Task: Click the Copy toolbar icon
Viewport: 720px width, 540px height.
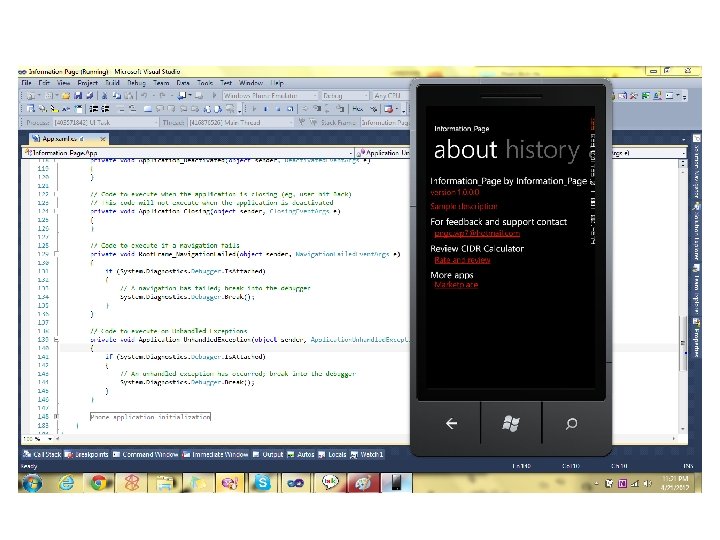Action: click(x=117, y=96)
